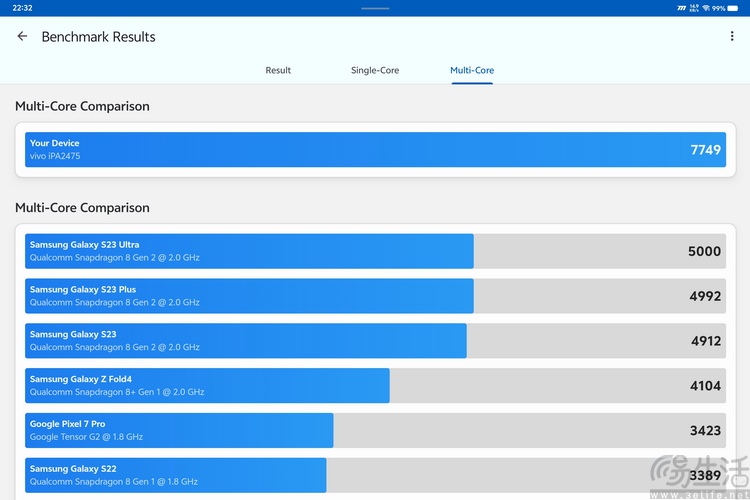The height and width of the screenshot is (500, 750).
Task: Tap the Snapdragon 8+ Gen 1 subtitle
Action: coord(117,392)
